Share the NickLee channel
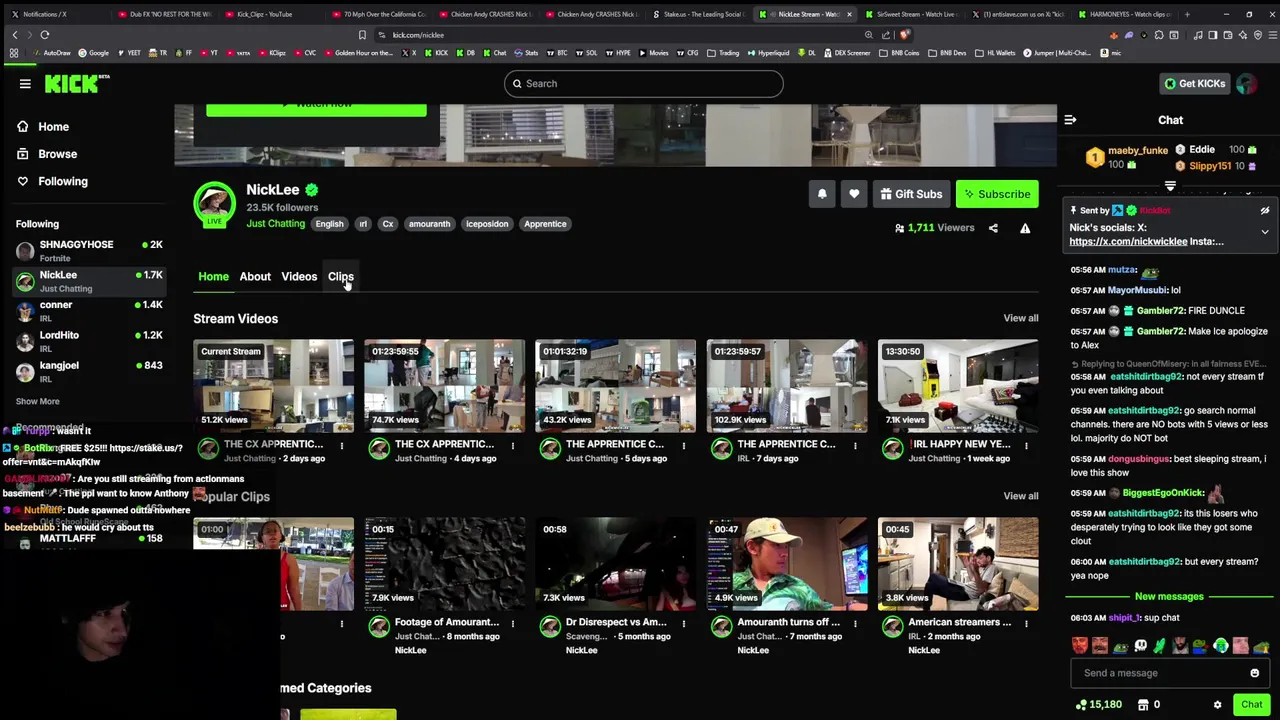Viewport: 1280px width, 720px height. pos(993,228)
